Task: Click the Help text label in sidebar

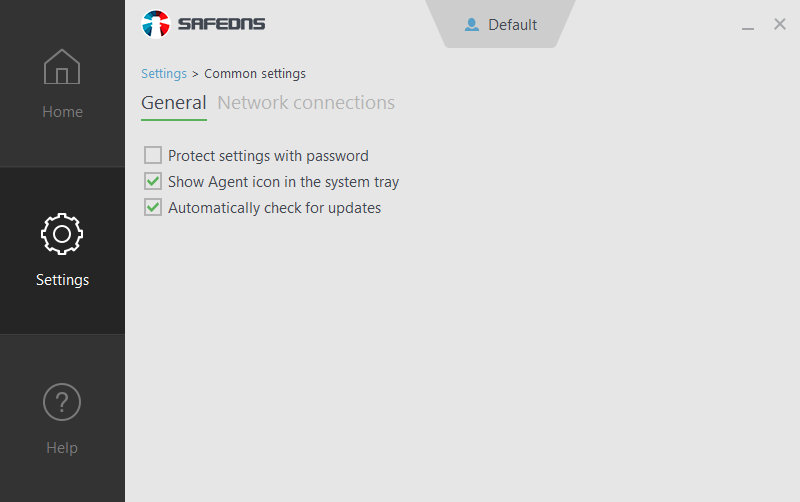Action: point(62,448)
